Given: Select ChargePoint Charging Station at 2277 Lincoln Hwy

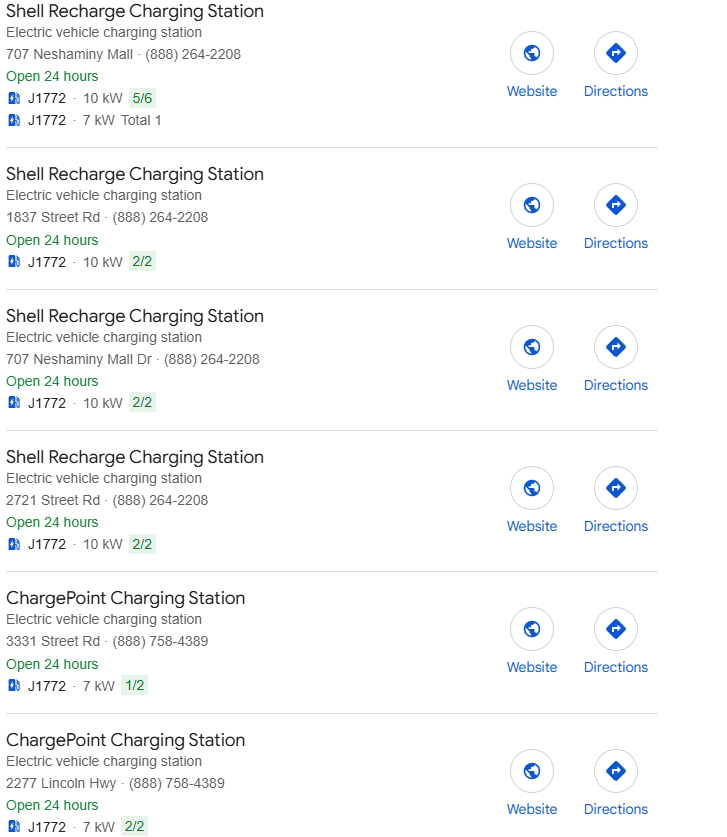Looking at the screenshot, I should (125, 740).
